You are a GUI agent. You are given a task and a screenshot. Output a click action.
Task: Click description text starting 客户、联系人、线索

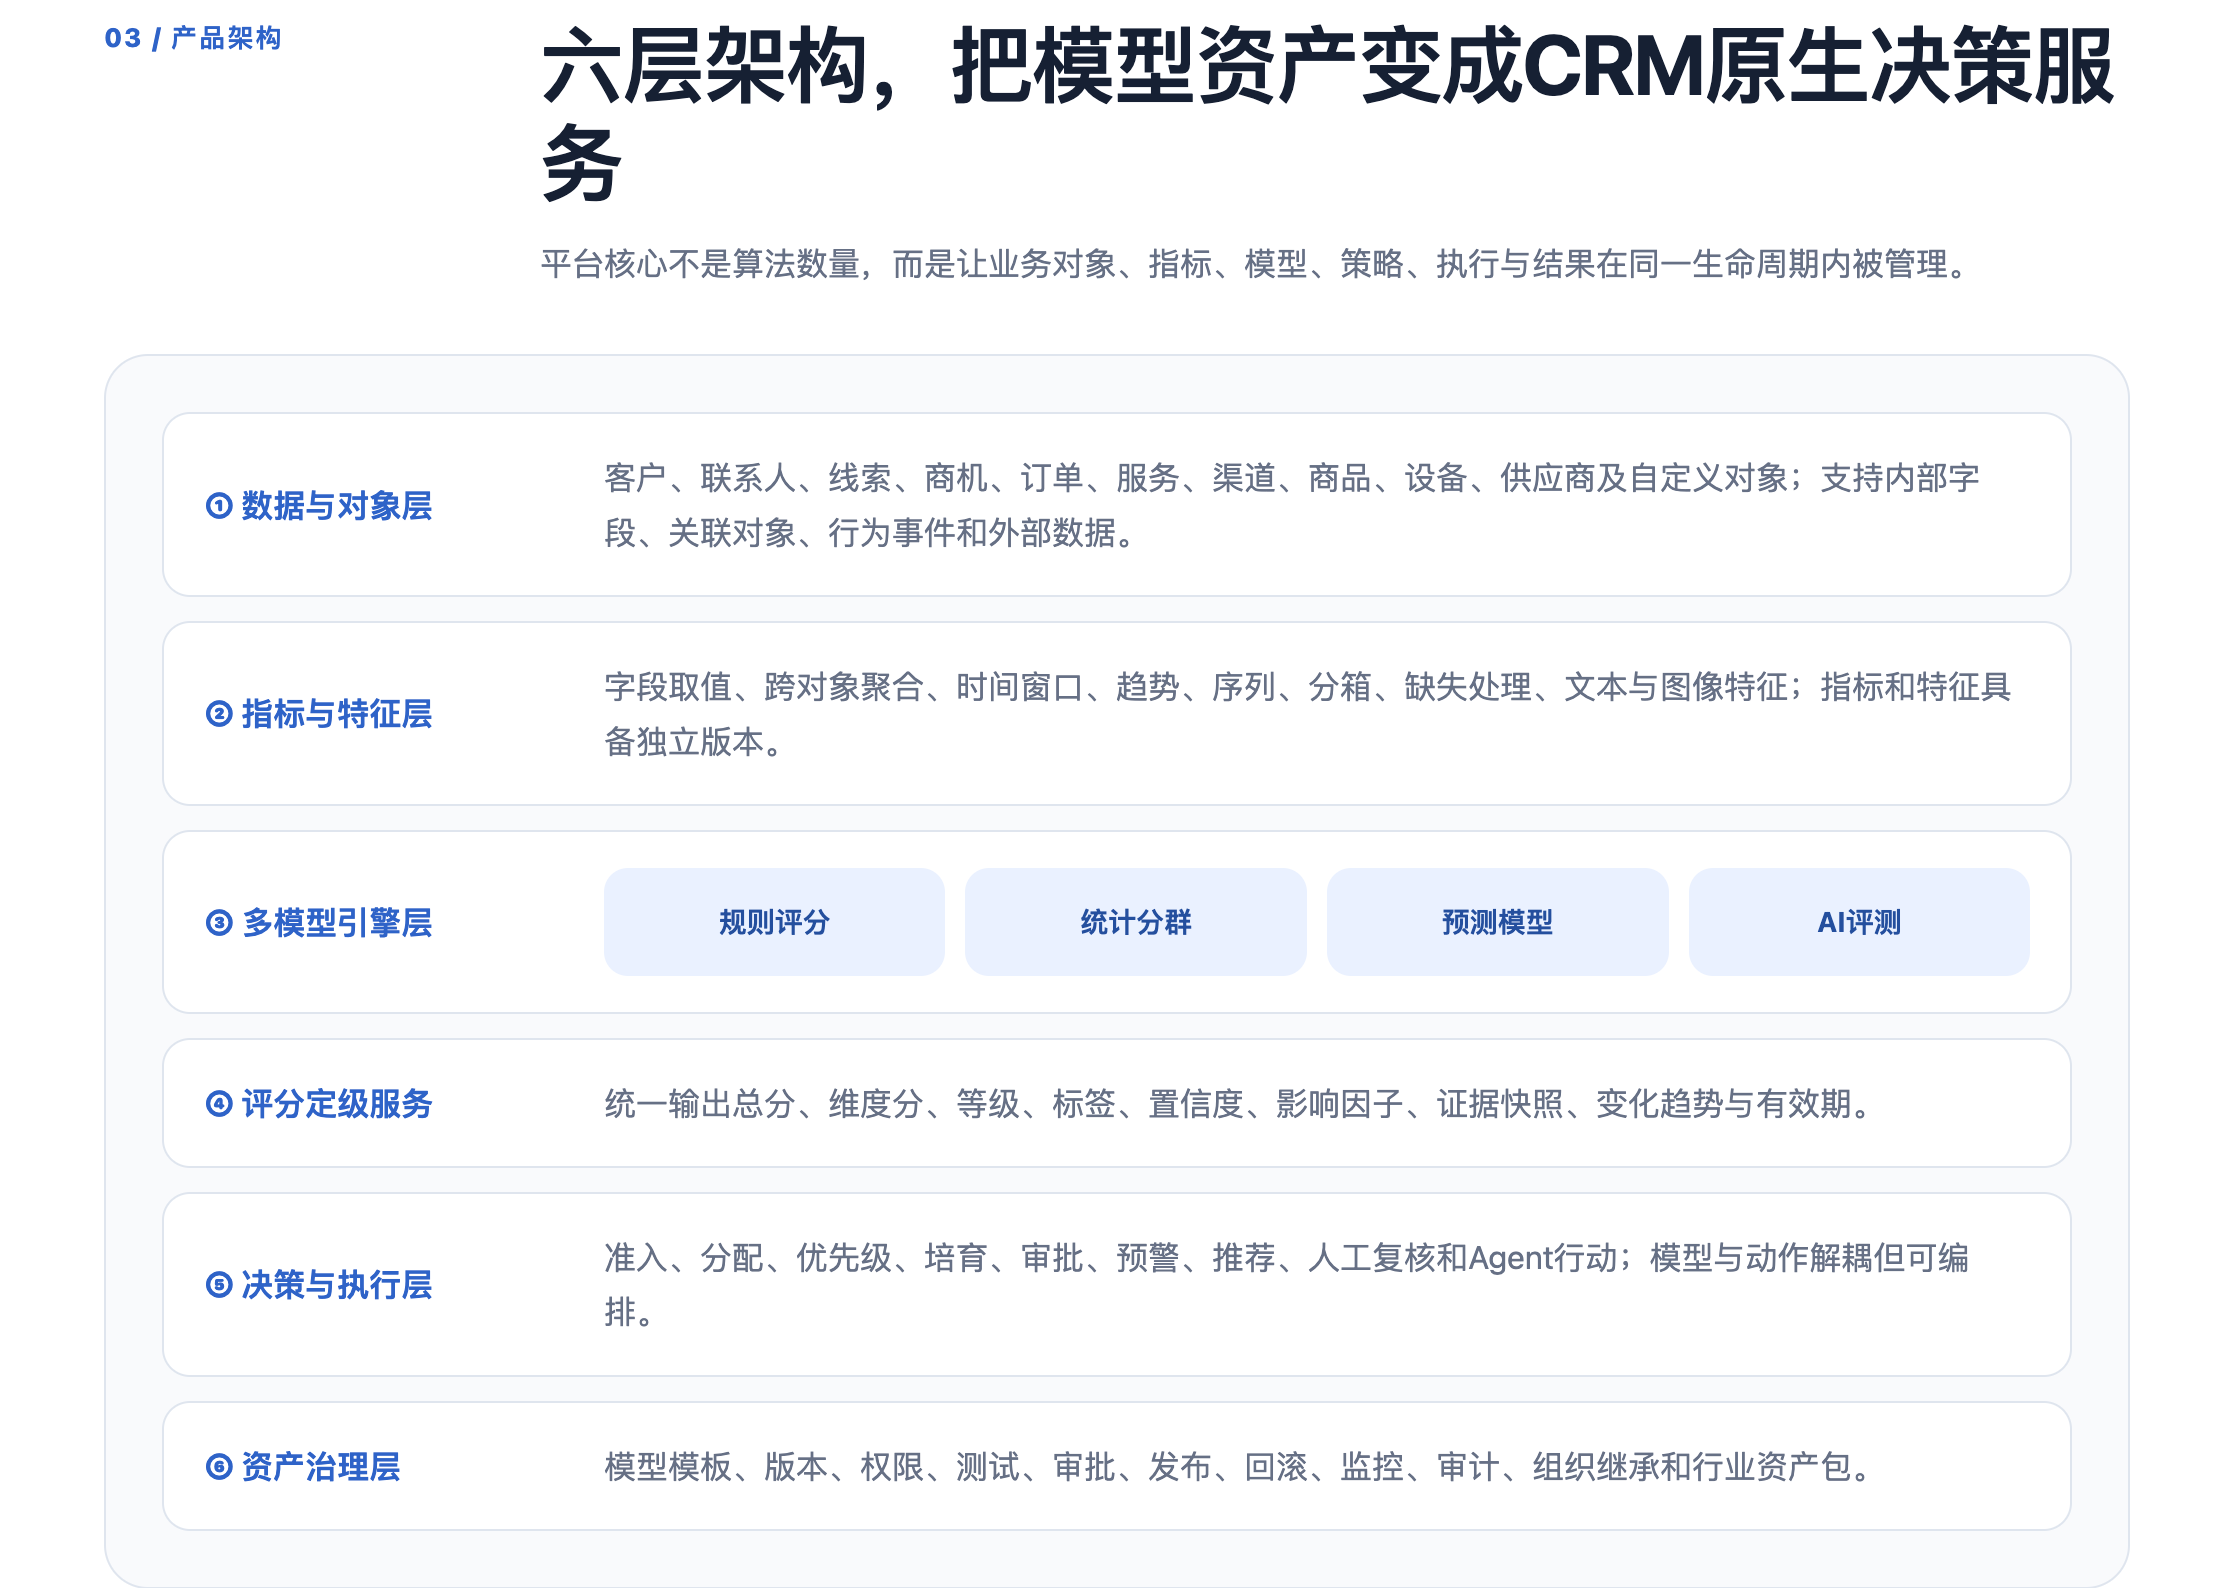coord(1292,505)
